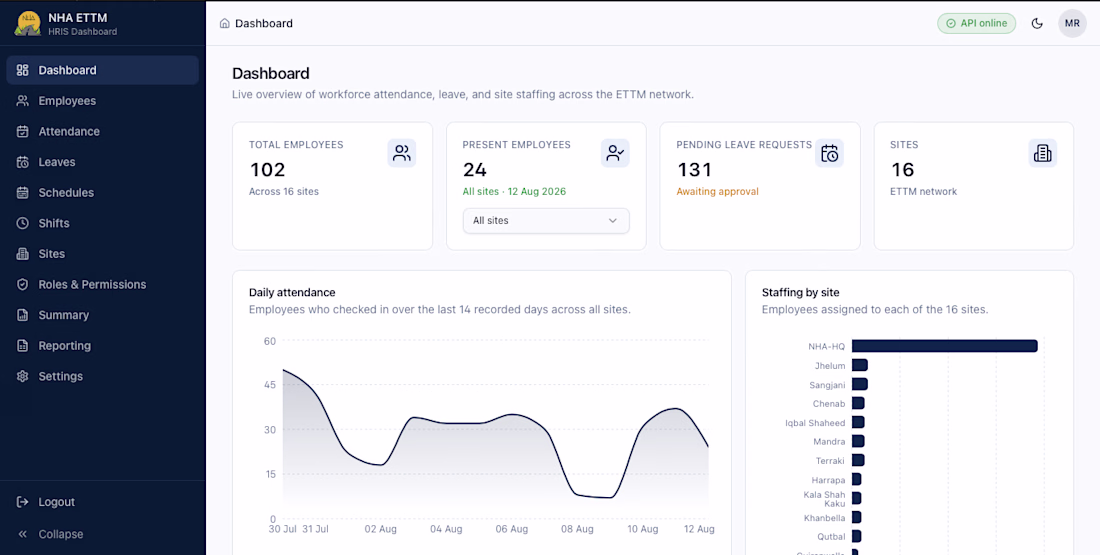The image size is (1100, 555).
Task: Click the Jhelum bar in staffing chart
Action: [859, 365]
